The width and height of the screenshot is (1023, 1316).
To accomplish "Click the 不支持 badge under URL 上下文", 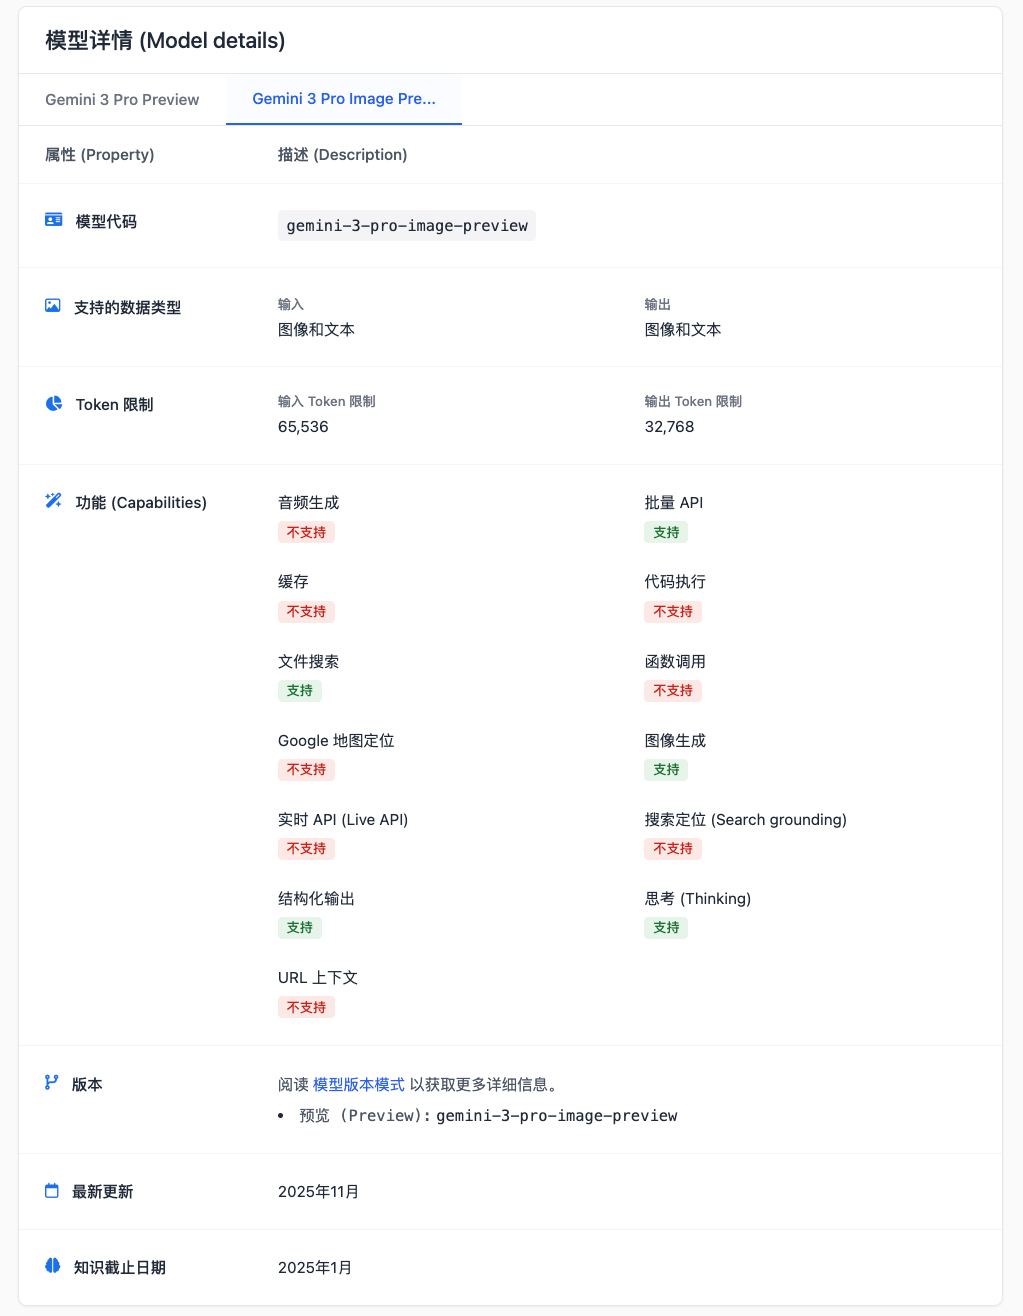I will pos(306,1008).
